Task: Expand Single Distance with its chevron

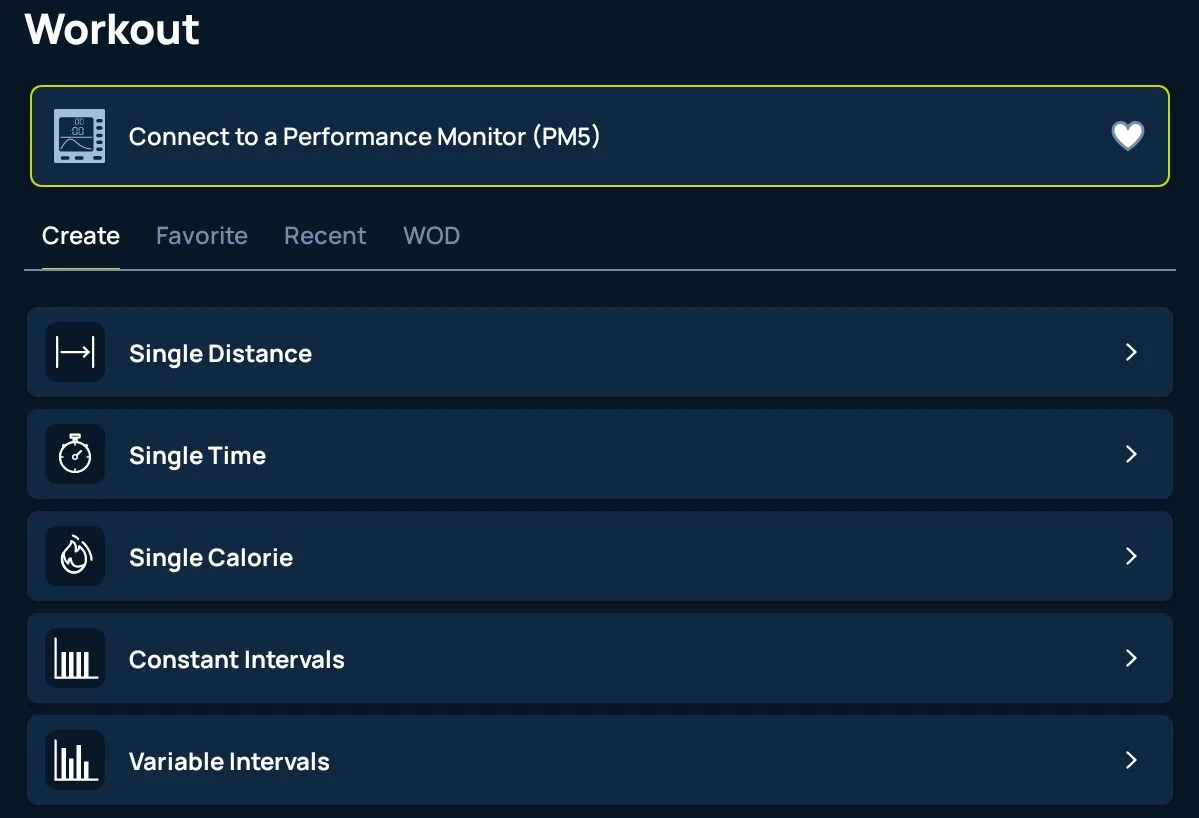Action: click(x=1131, y=352)
